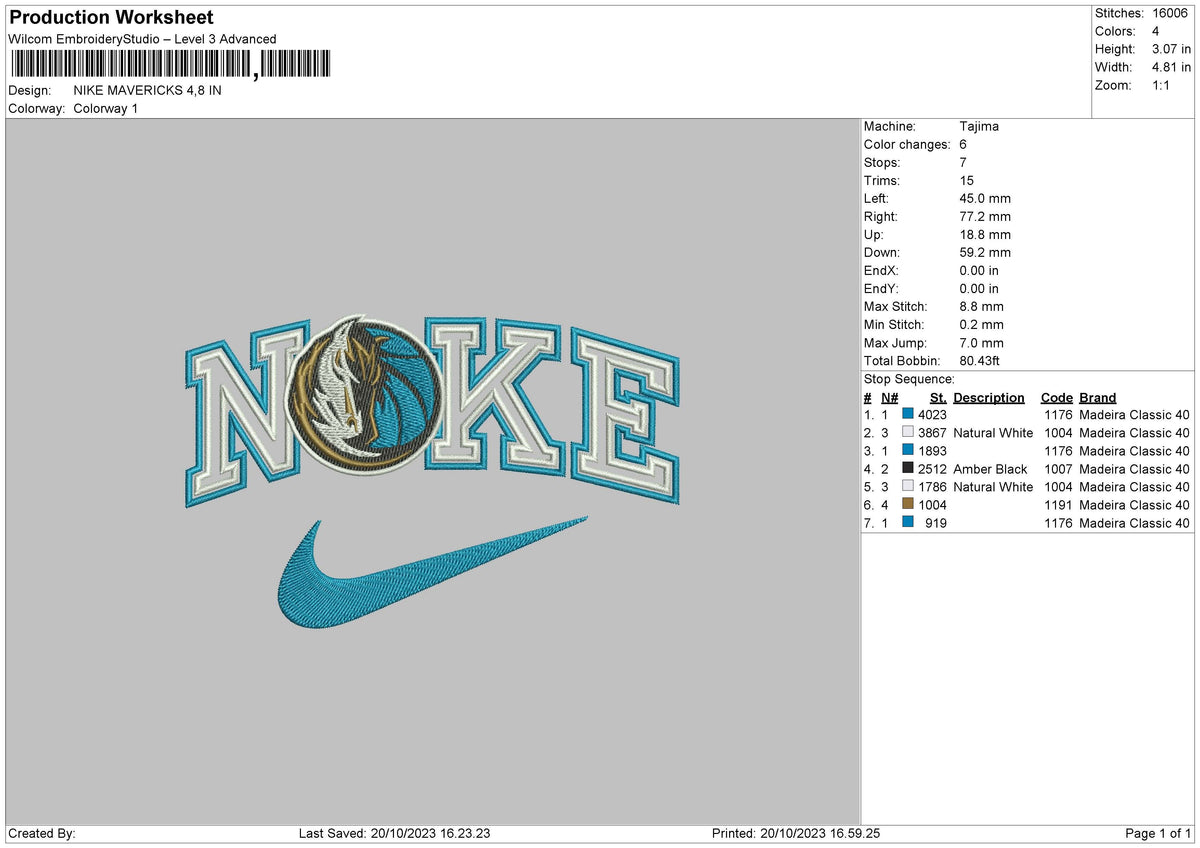Screen dimensions: 1200x848
Task: Click the Nike swoosh embroidery preview
Action: pos(431,573)
